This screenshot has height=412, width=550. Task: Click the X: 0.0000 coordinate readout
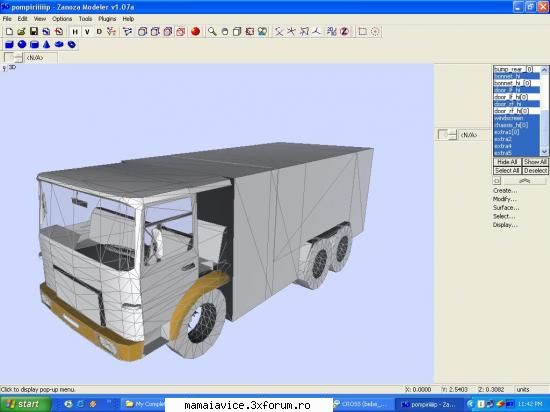tap(418, 390)
